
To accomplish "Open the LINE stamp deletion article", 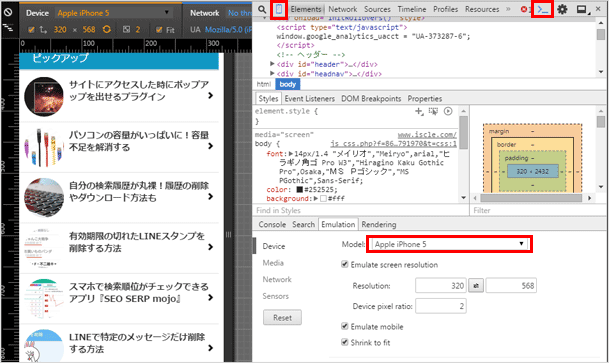I will (119, 248).
